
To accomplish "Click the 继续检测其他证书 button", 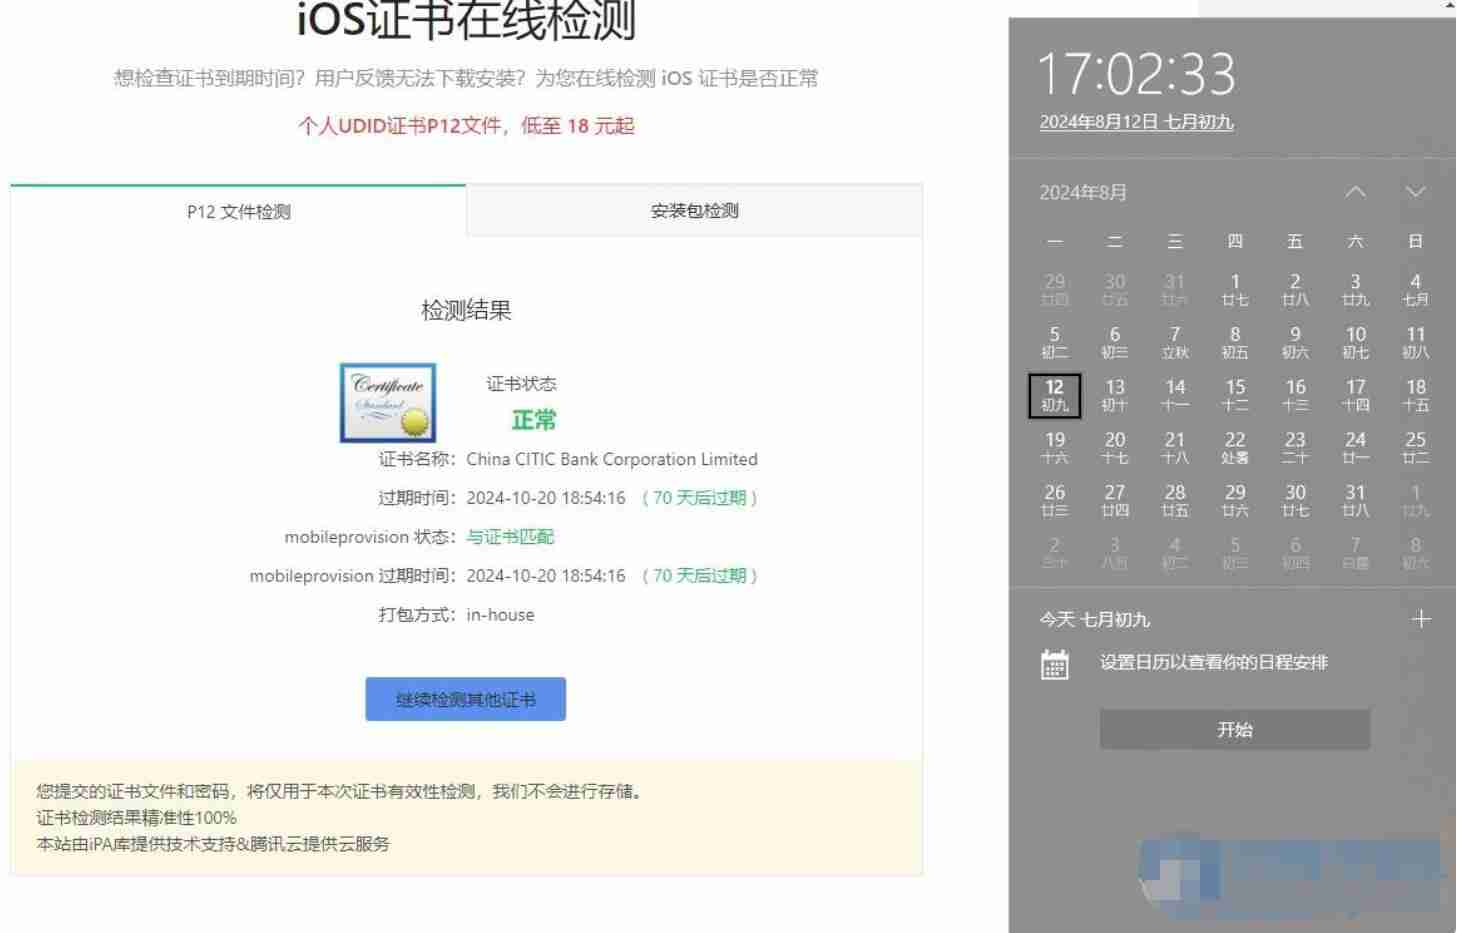I will (465, 698).
